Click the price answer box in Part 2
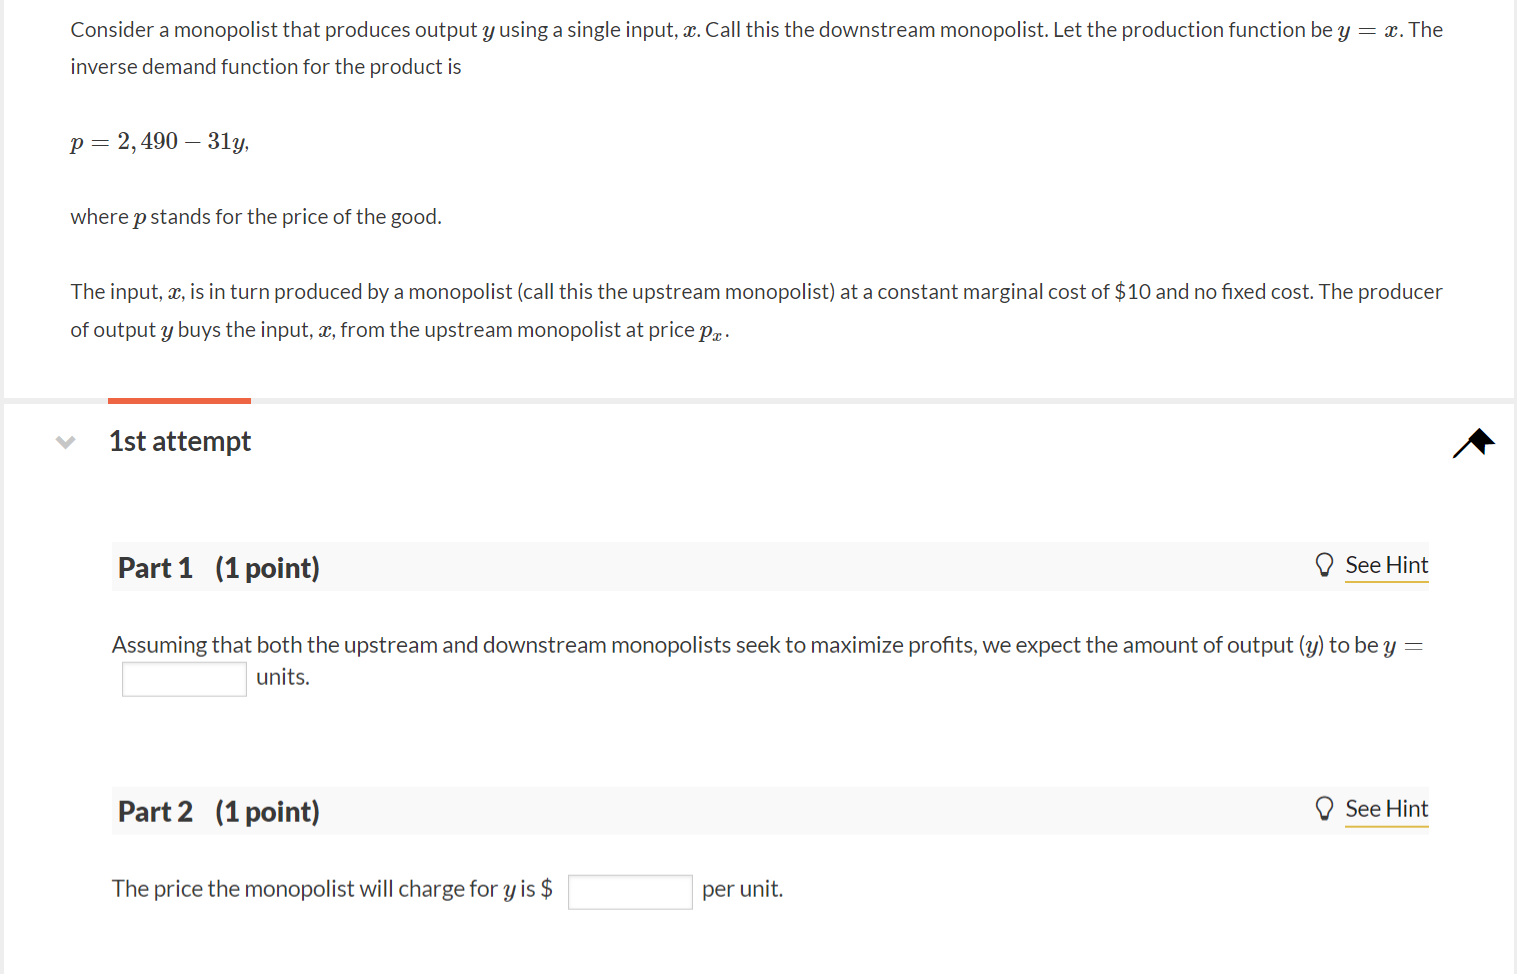The height and width of the screenshot is (974, 1517). coord(629,890)
